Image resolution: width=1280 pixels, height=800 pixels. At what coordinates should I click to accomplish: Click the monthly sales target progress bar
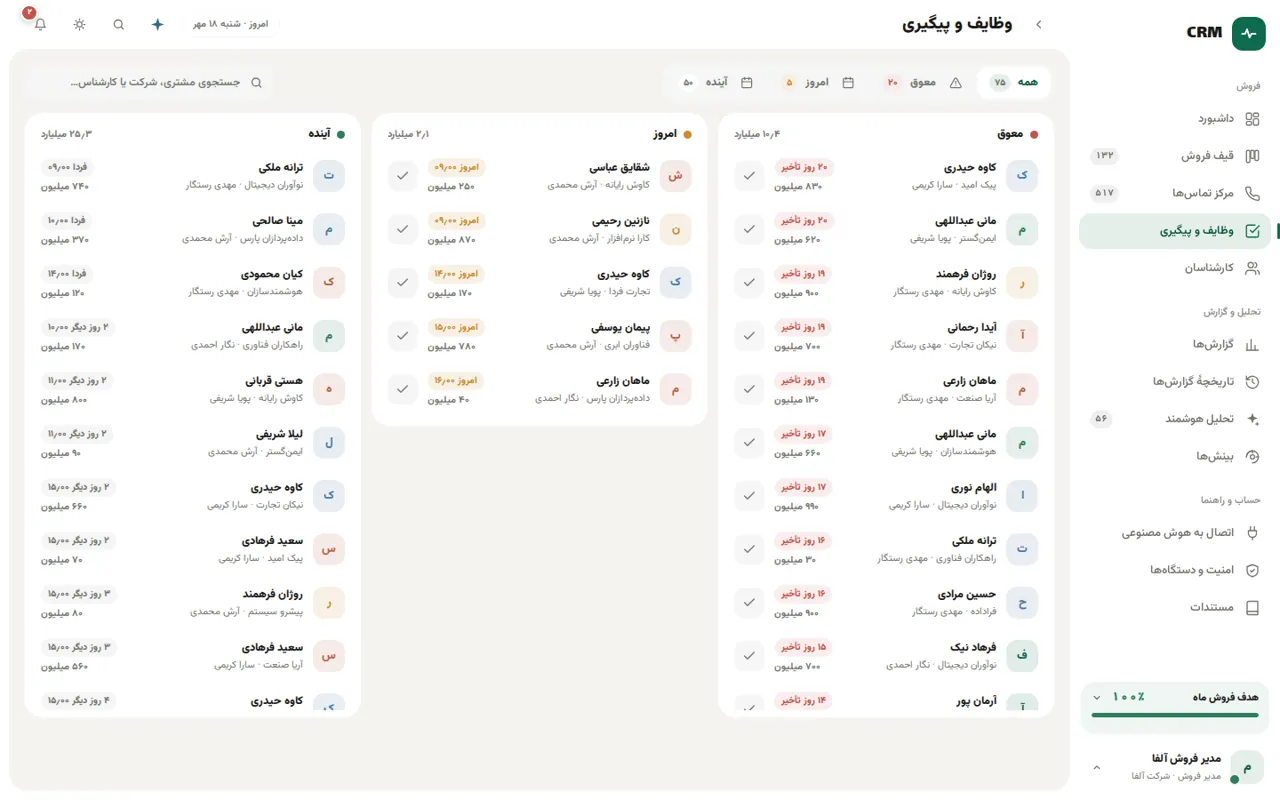click(1175, 715)
